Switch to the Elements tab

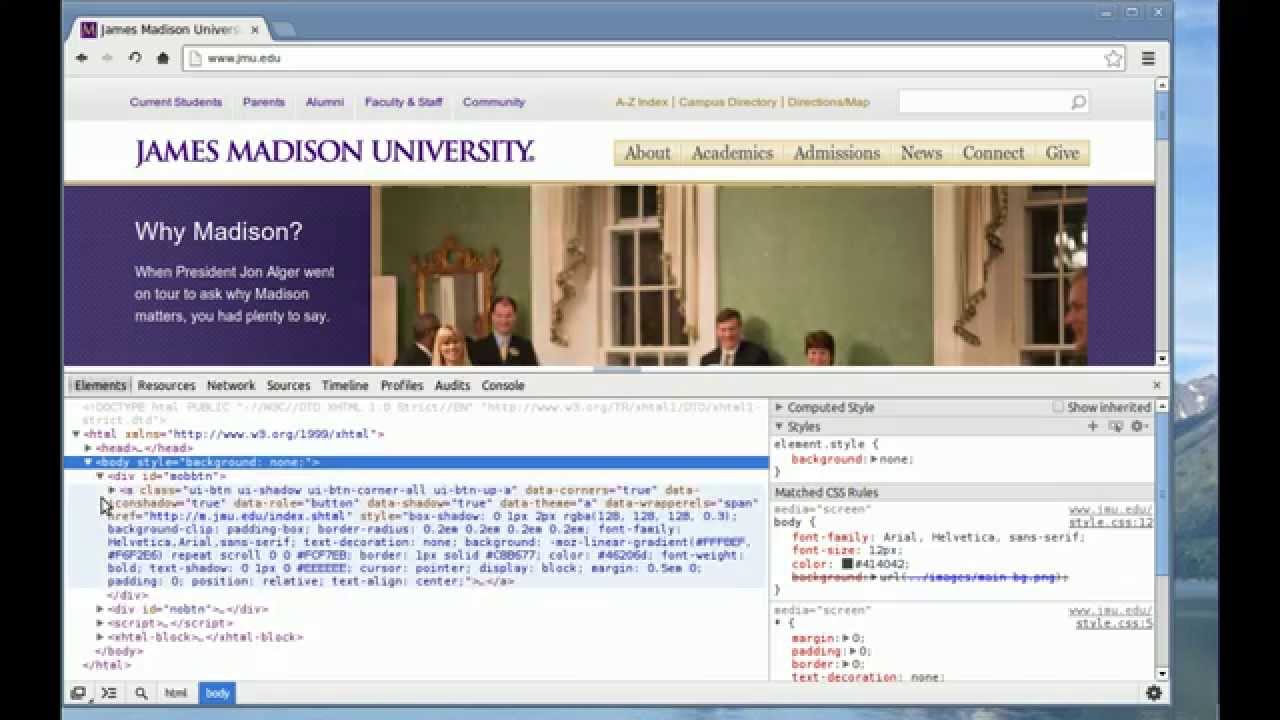[x=100, y=385]
